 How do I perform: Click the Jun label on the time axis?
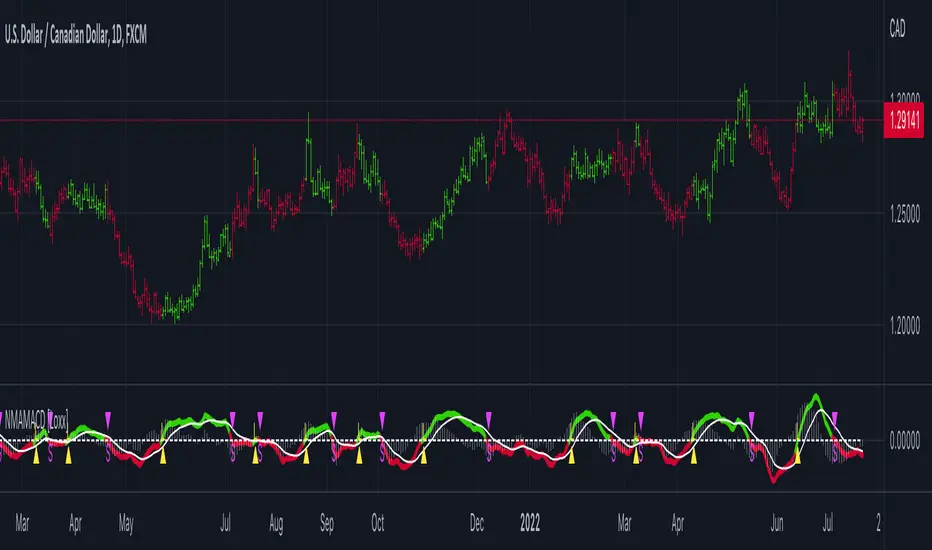(777, 523)
